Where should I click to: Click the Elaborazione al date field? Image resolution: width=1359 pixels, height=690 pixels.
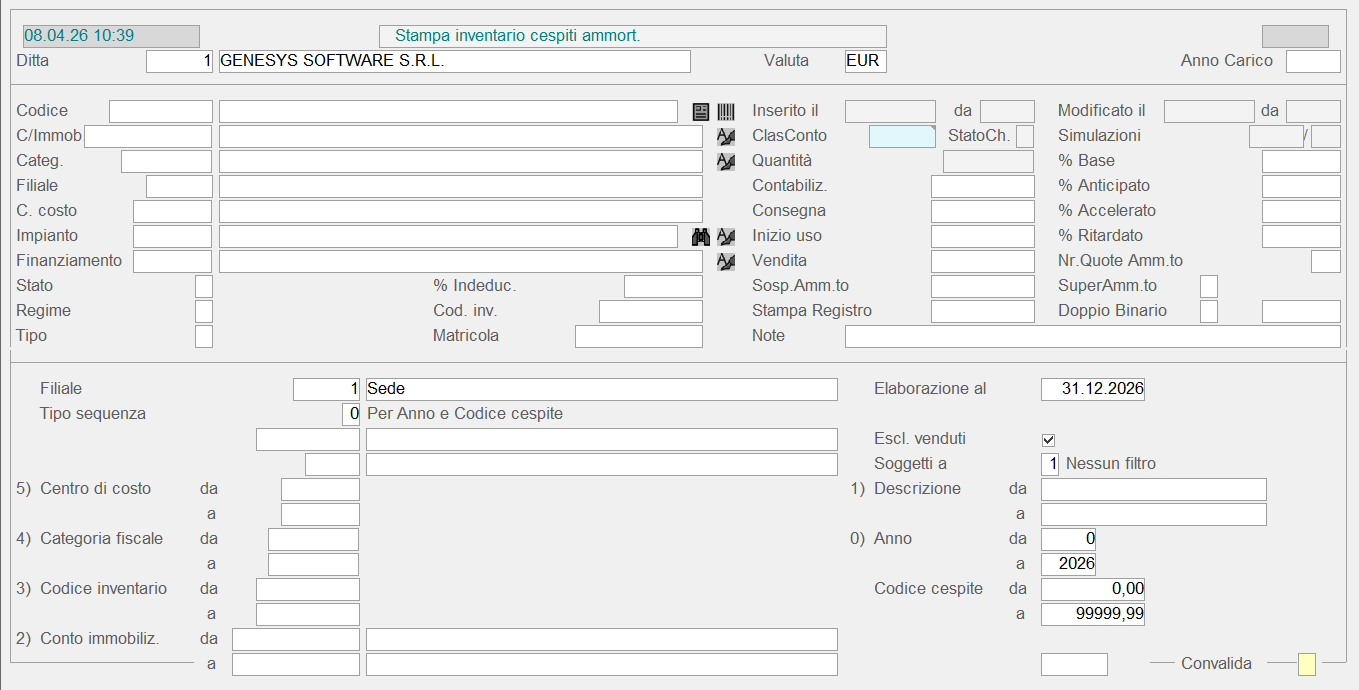click(x=1092, y=389)
